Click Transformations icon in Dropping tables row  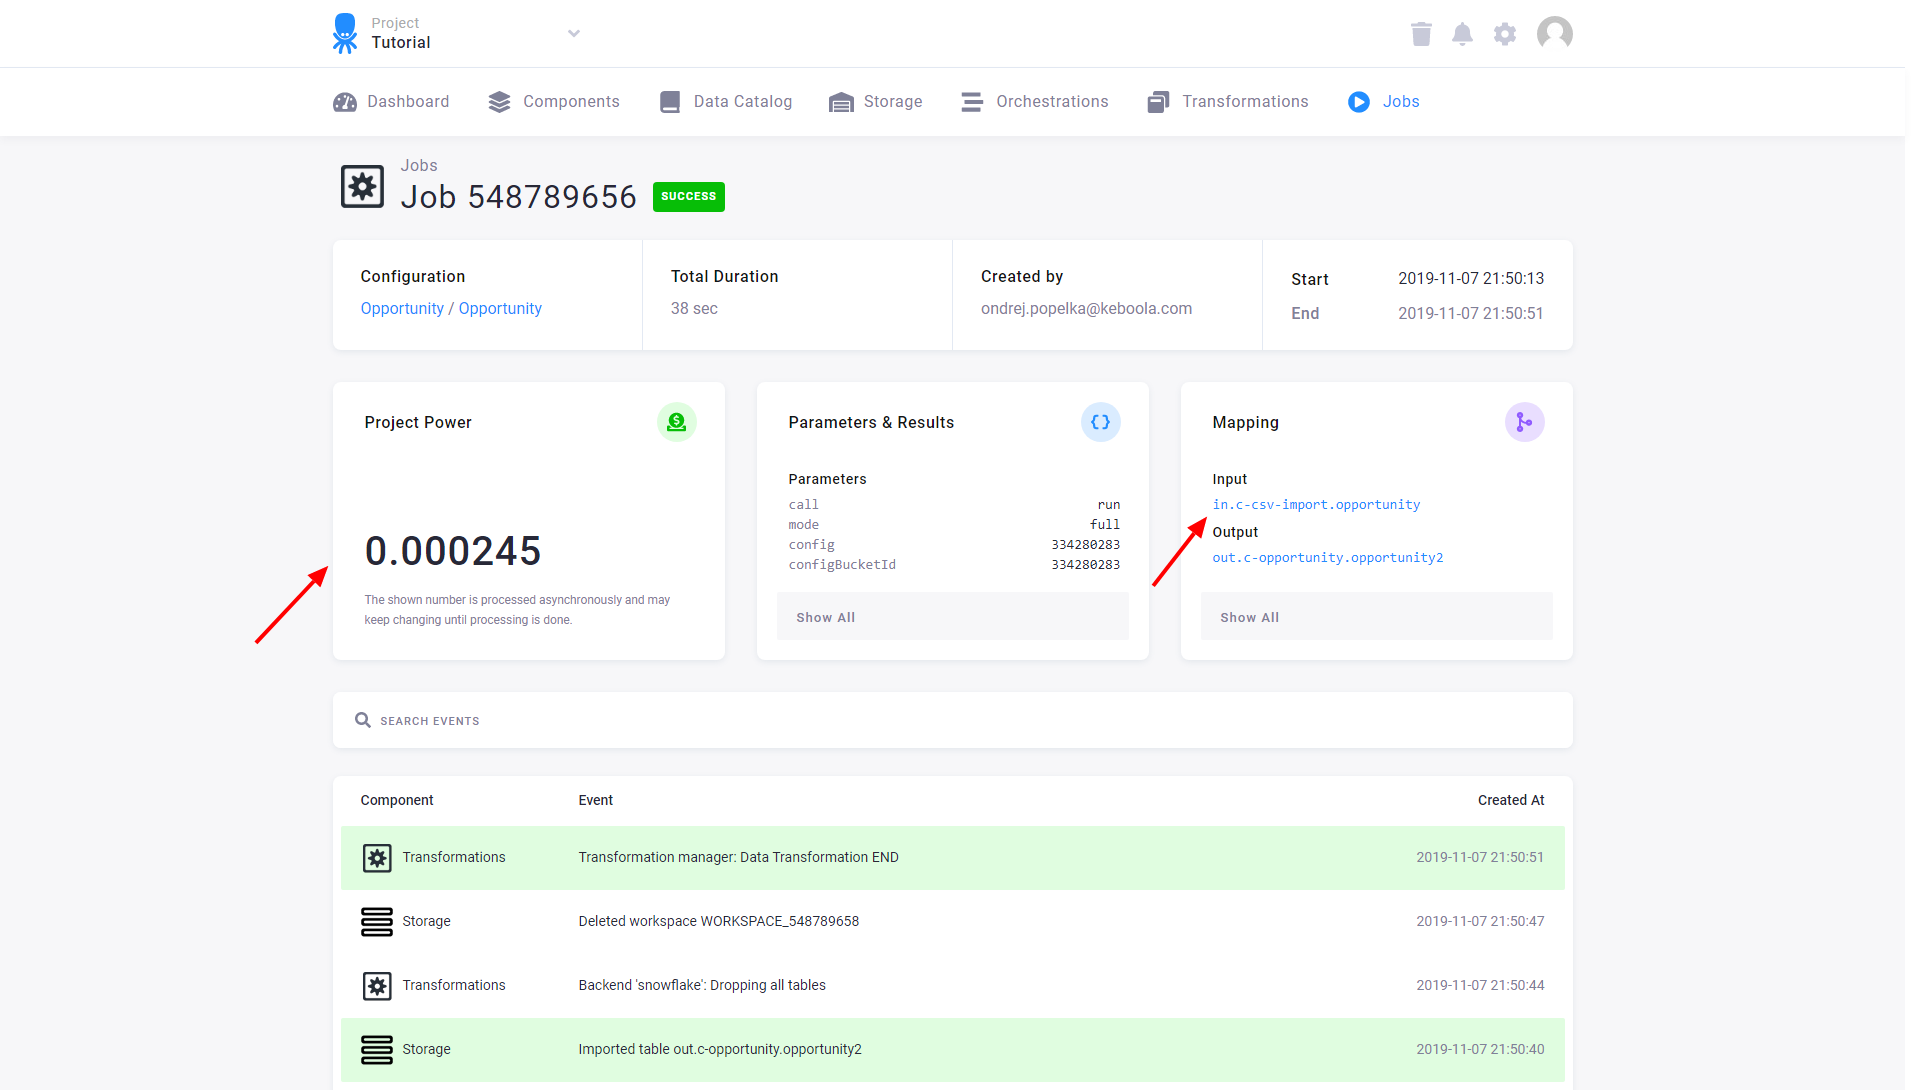[x=377, y=986]
